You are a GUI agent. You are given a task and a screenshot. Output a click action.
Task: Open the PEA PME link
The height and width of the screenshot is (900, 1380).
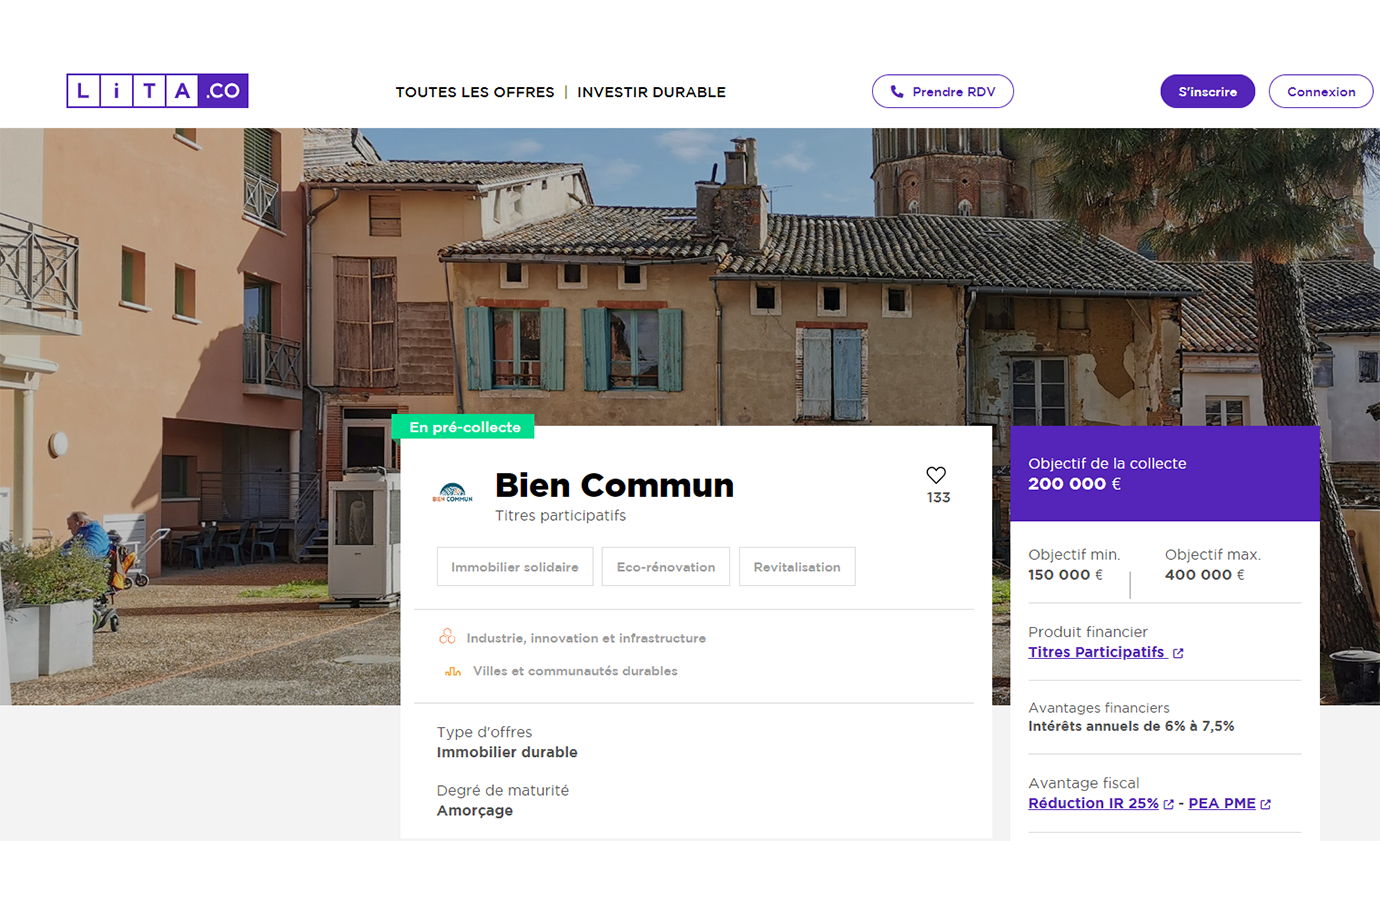click(1222, 803)
